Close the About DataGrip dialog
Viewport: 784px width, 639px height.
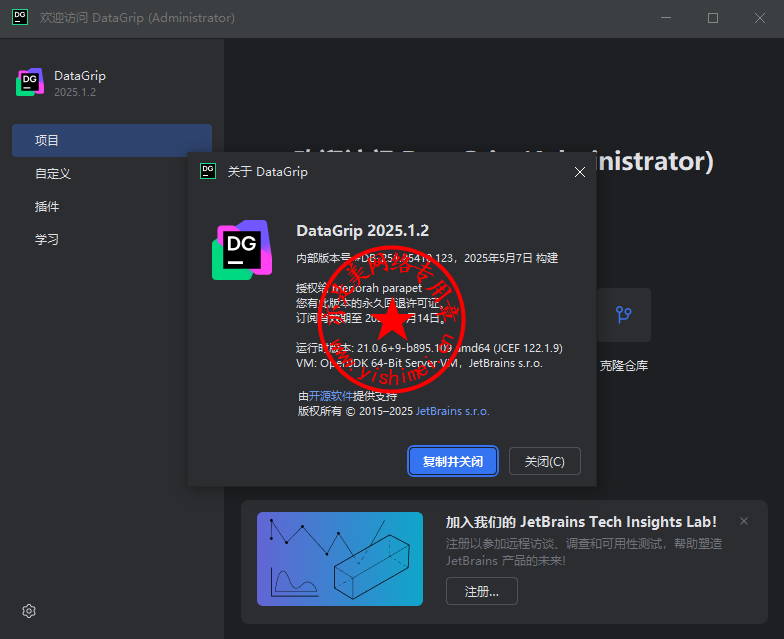(x=580, y=172)
